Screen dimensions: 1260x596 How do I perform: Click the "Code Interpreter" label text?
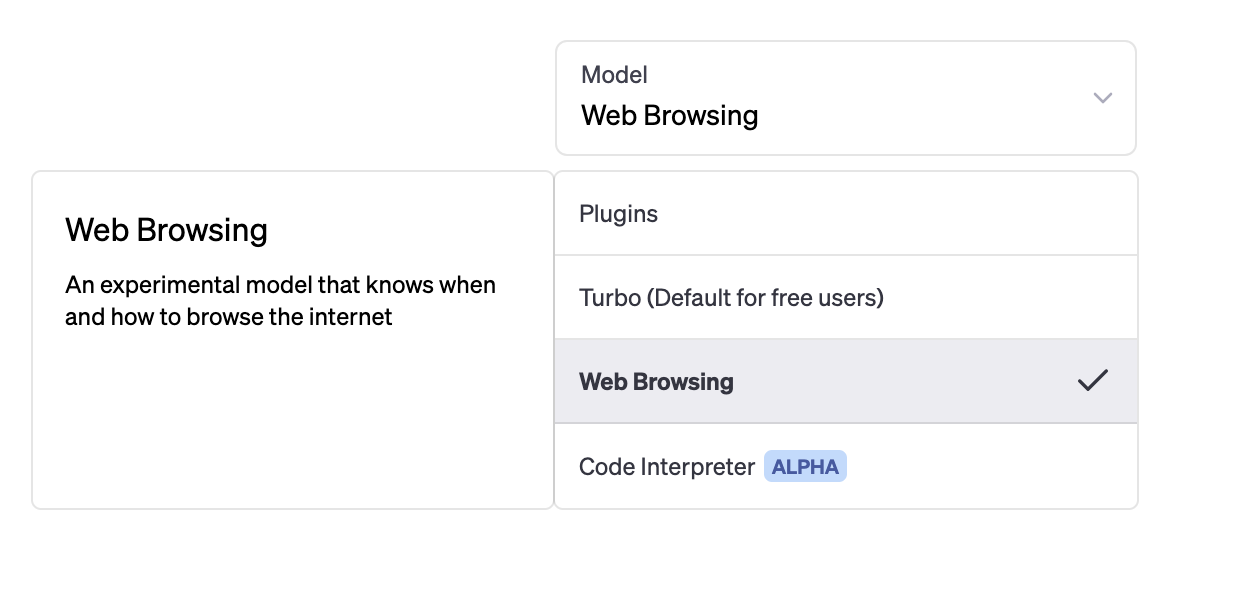[x=666, y=467]
